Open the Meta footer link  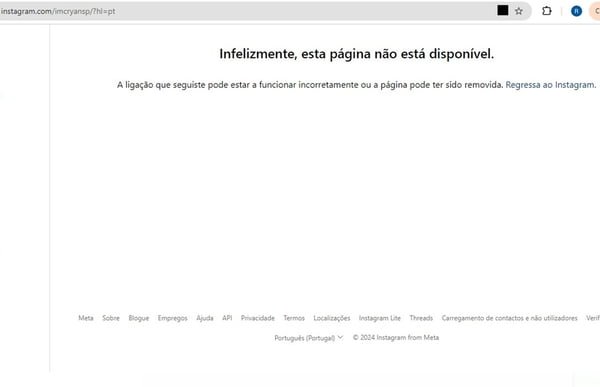tap(86, 318)
